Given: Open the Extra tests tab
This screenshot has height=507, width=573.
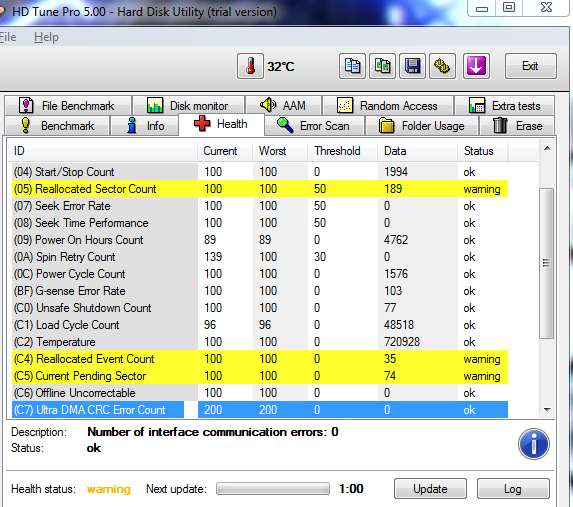Looking at the screenshot, I should pyautogui.click(x=505, y=106).
